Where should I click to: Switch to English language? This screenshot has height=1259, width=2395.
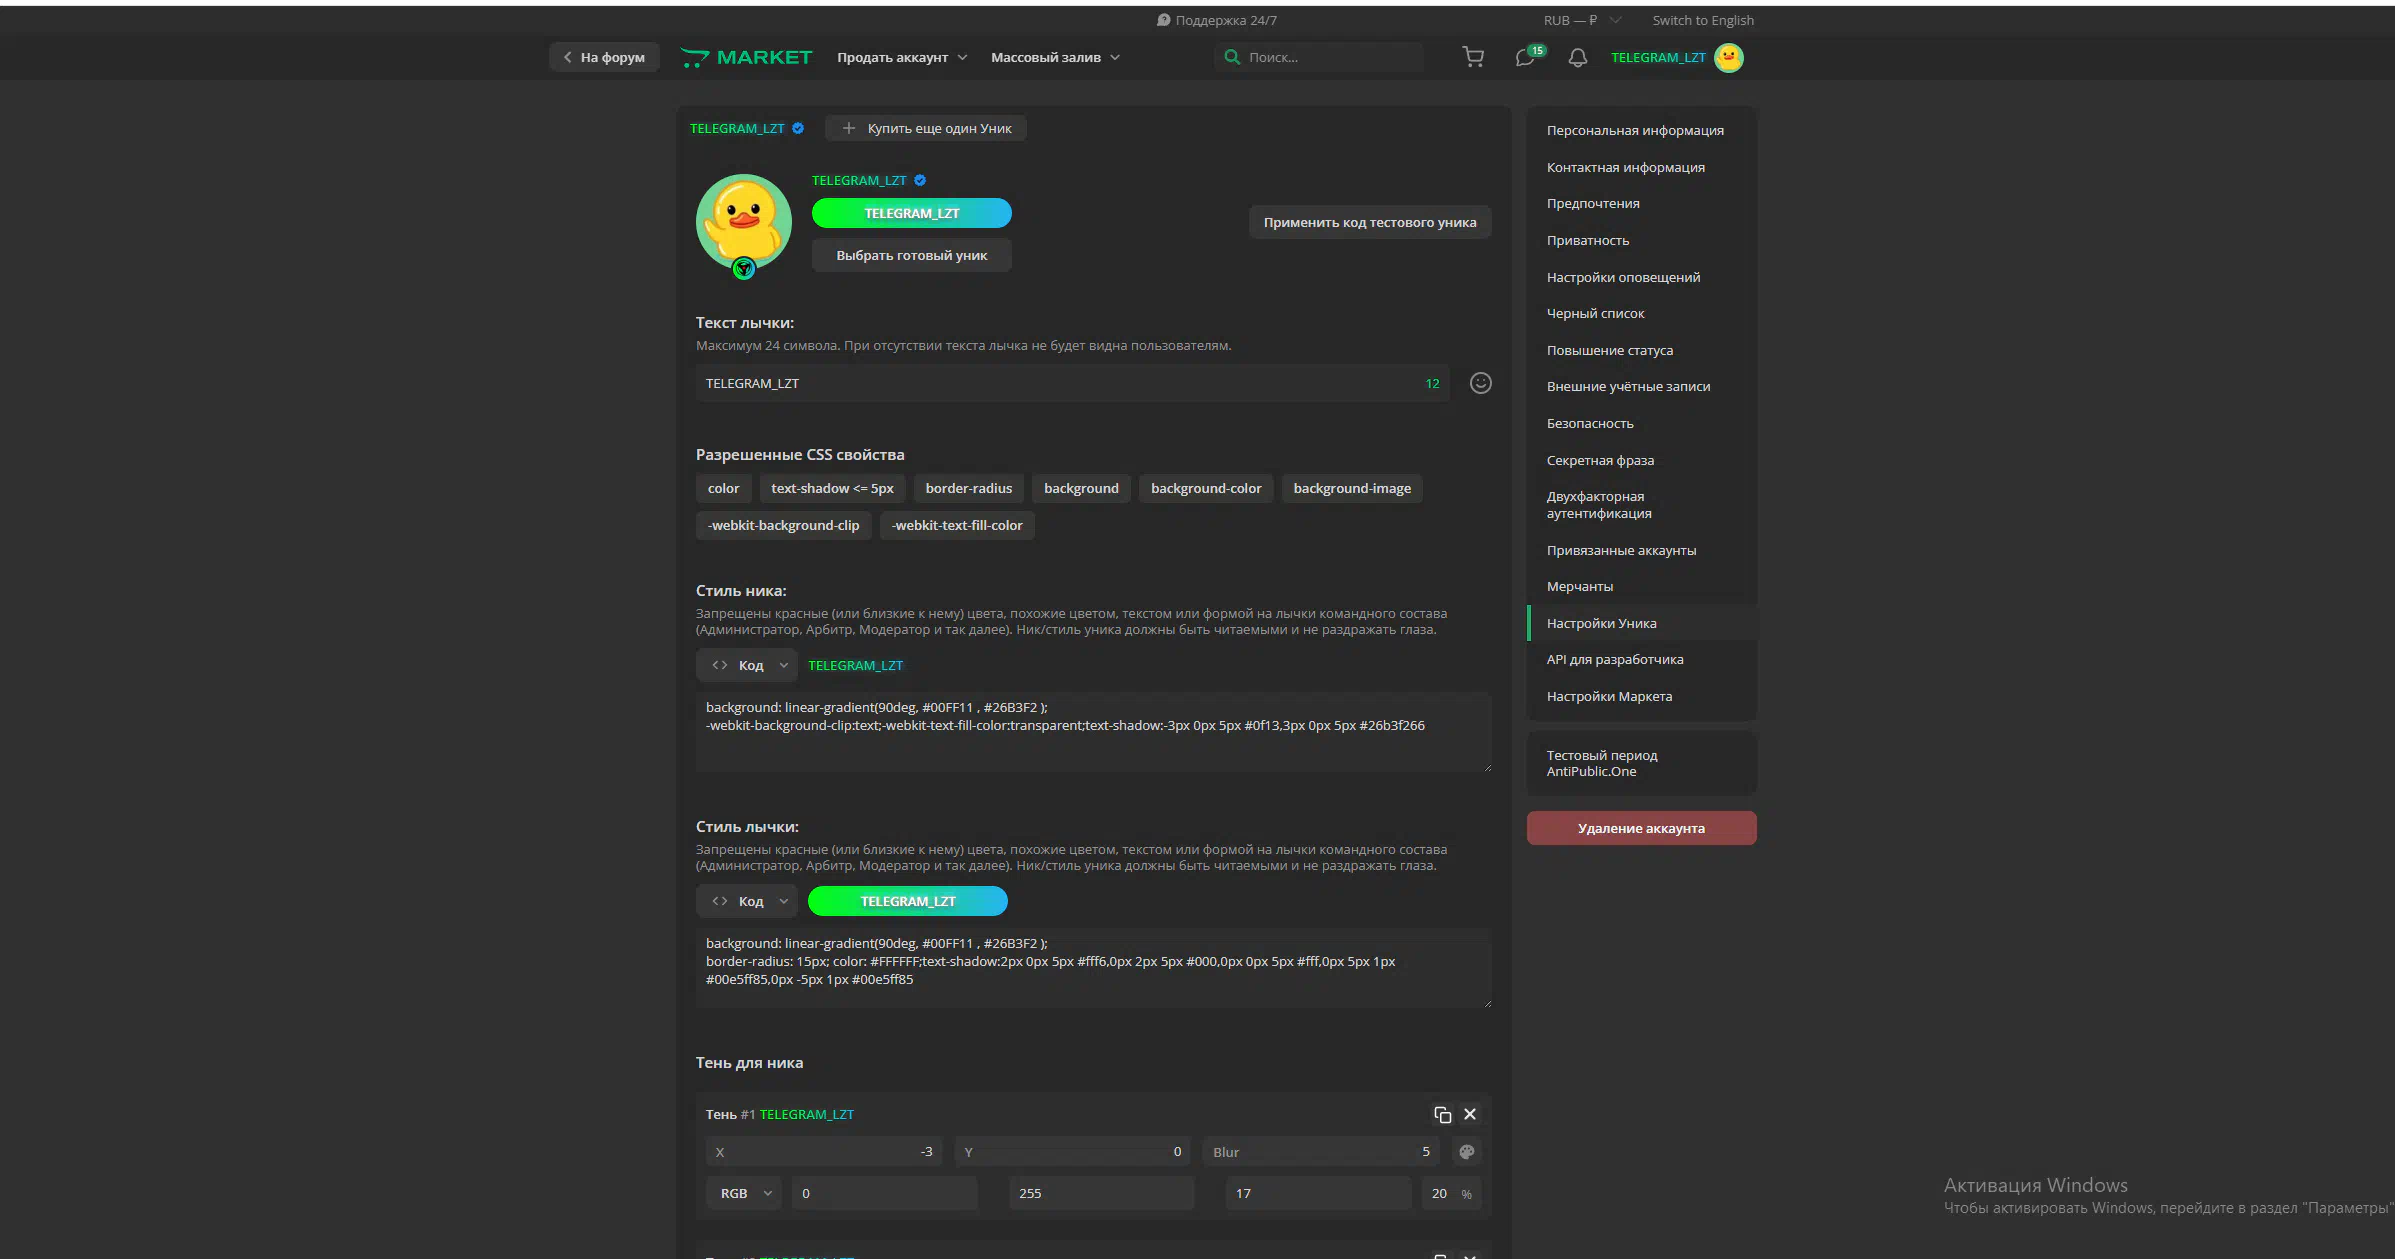1703,20
